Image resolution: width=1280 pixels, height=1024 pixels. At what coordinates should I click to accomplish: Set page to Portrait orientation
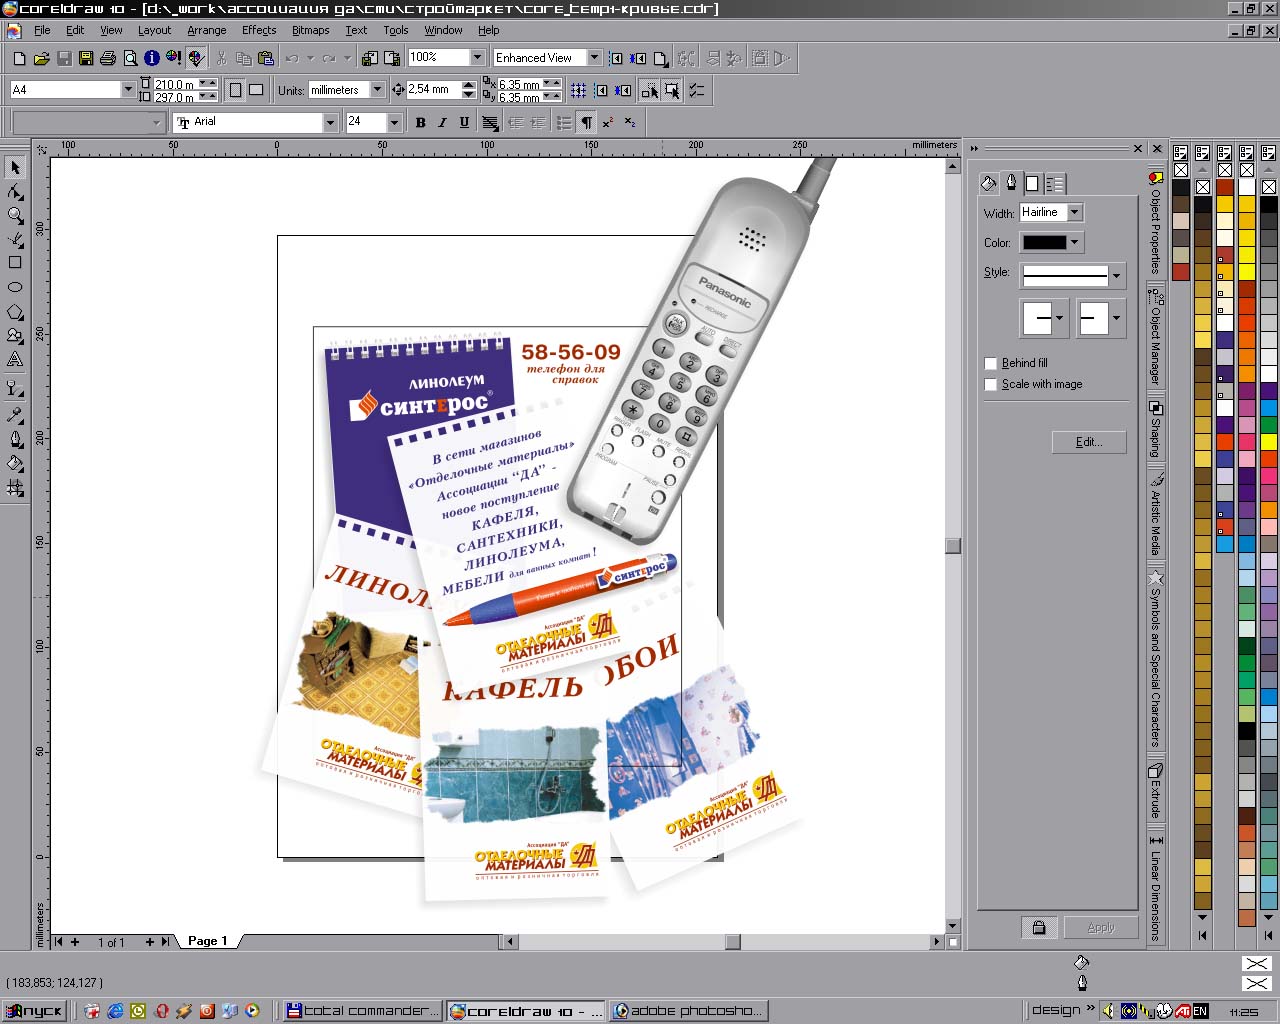click(235, 90)
